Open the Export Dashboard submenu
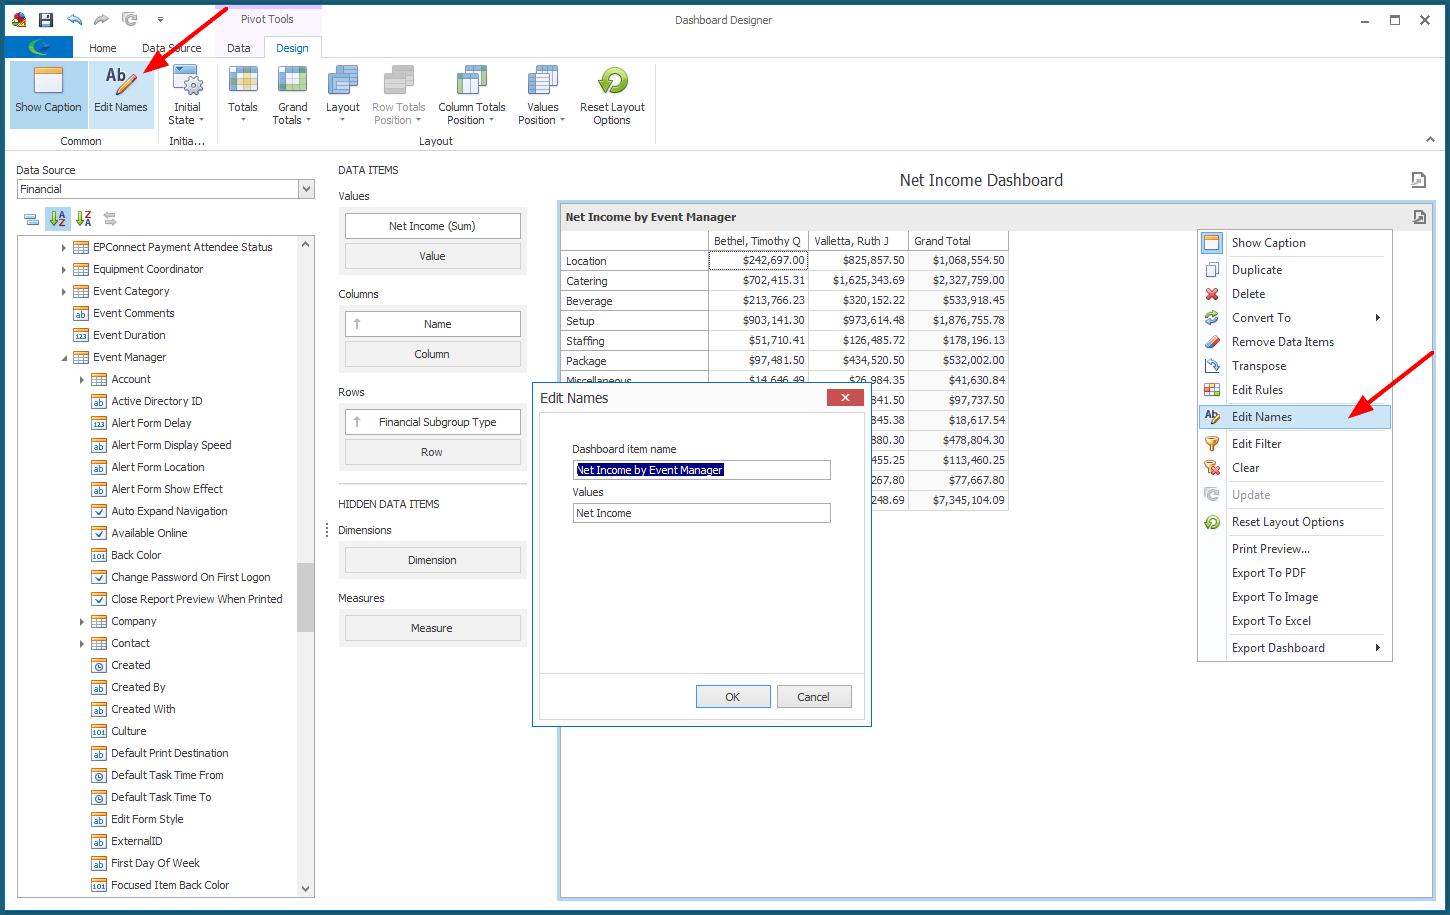 coord(1295,648)
